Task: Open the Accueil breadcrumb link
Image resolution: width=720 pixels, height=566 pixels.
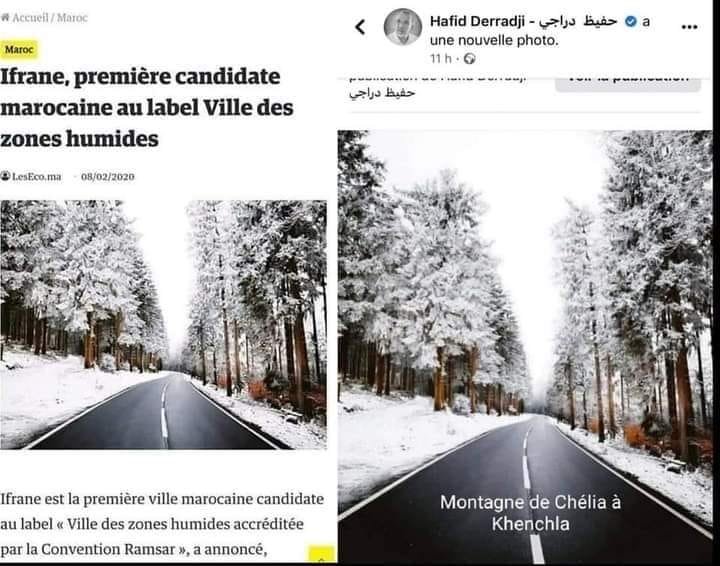Action: tap(30, 17)
